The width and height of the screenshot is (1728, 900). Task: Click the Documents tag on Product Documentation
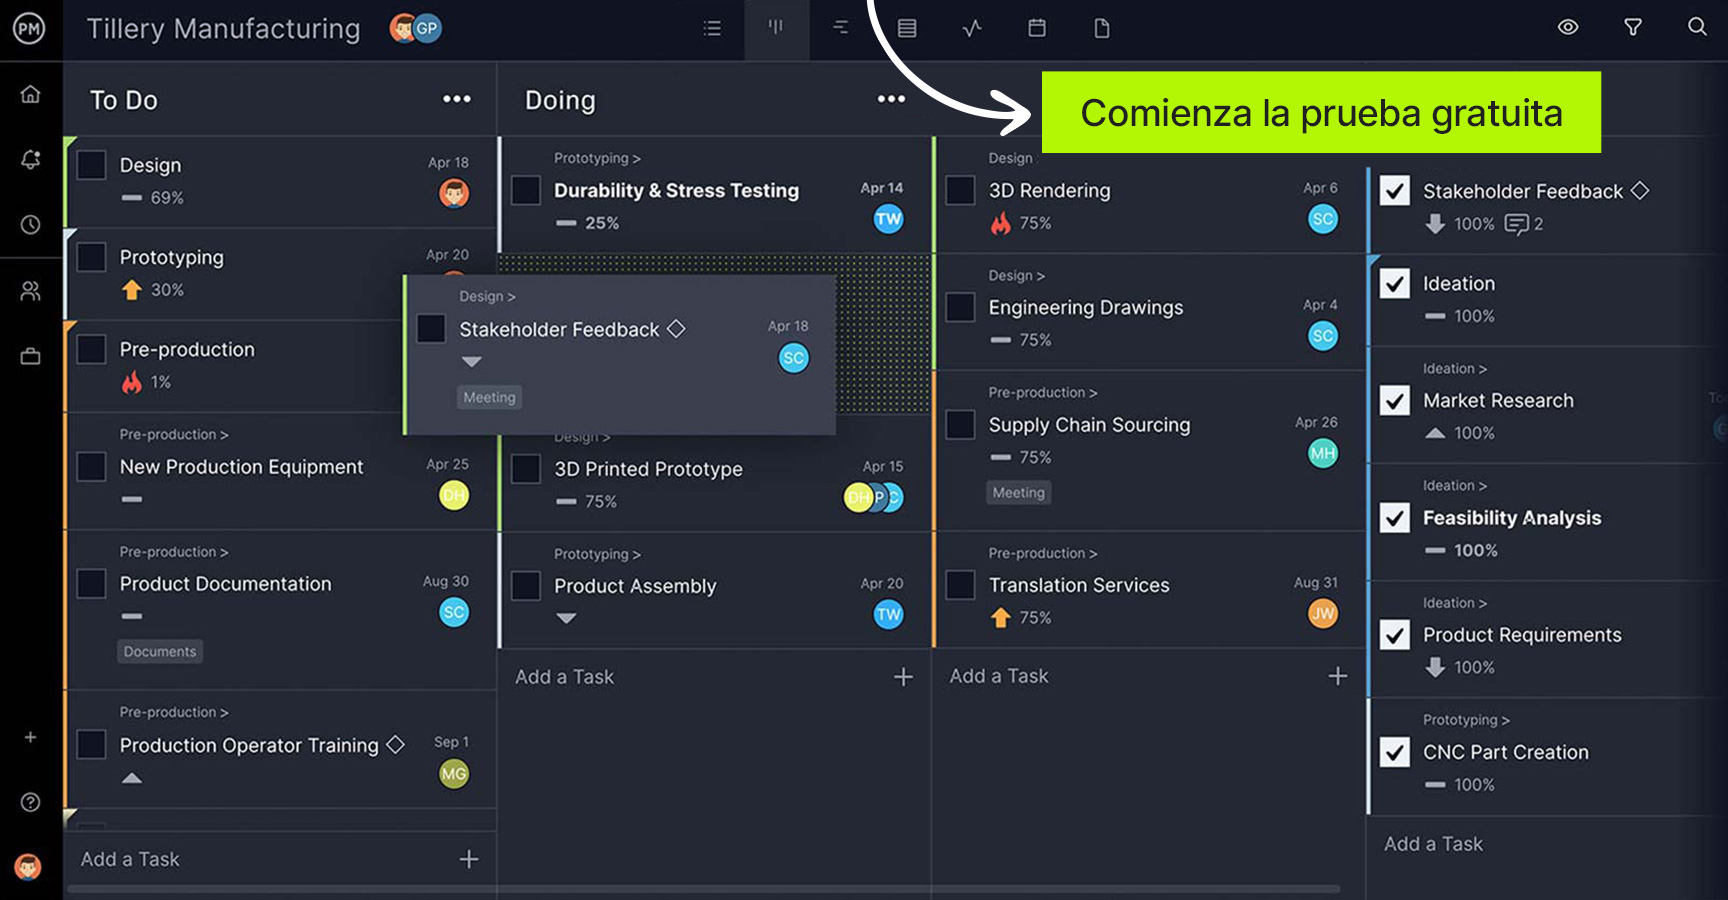160,651
